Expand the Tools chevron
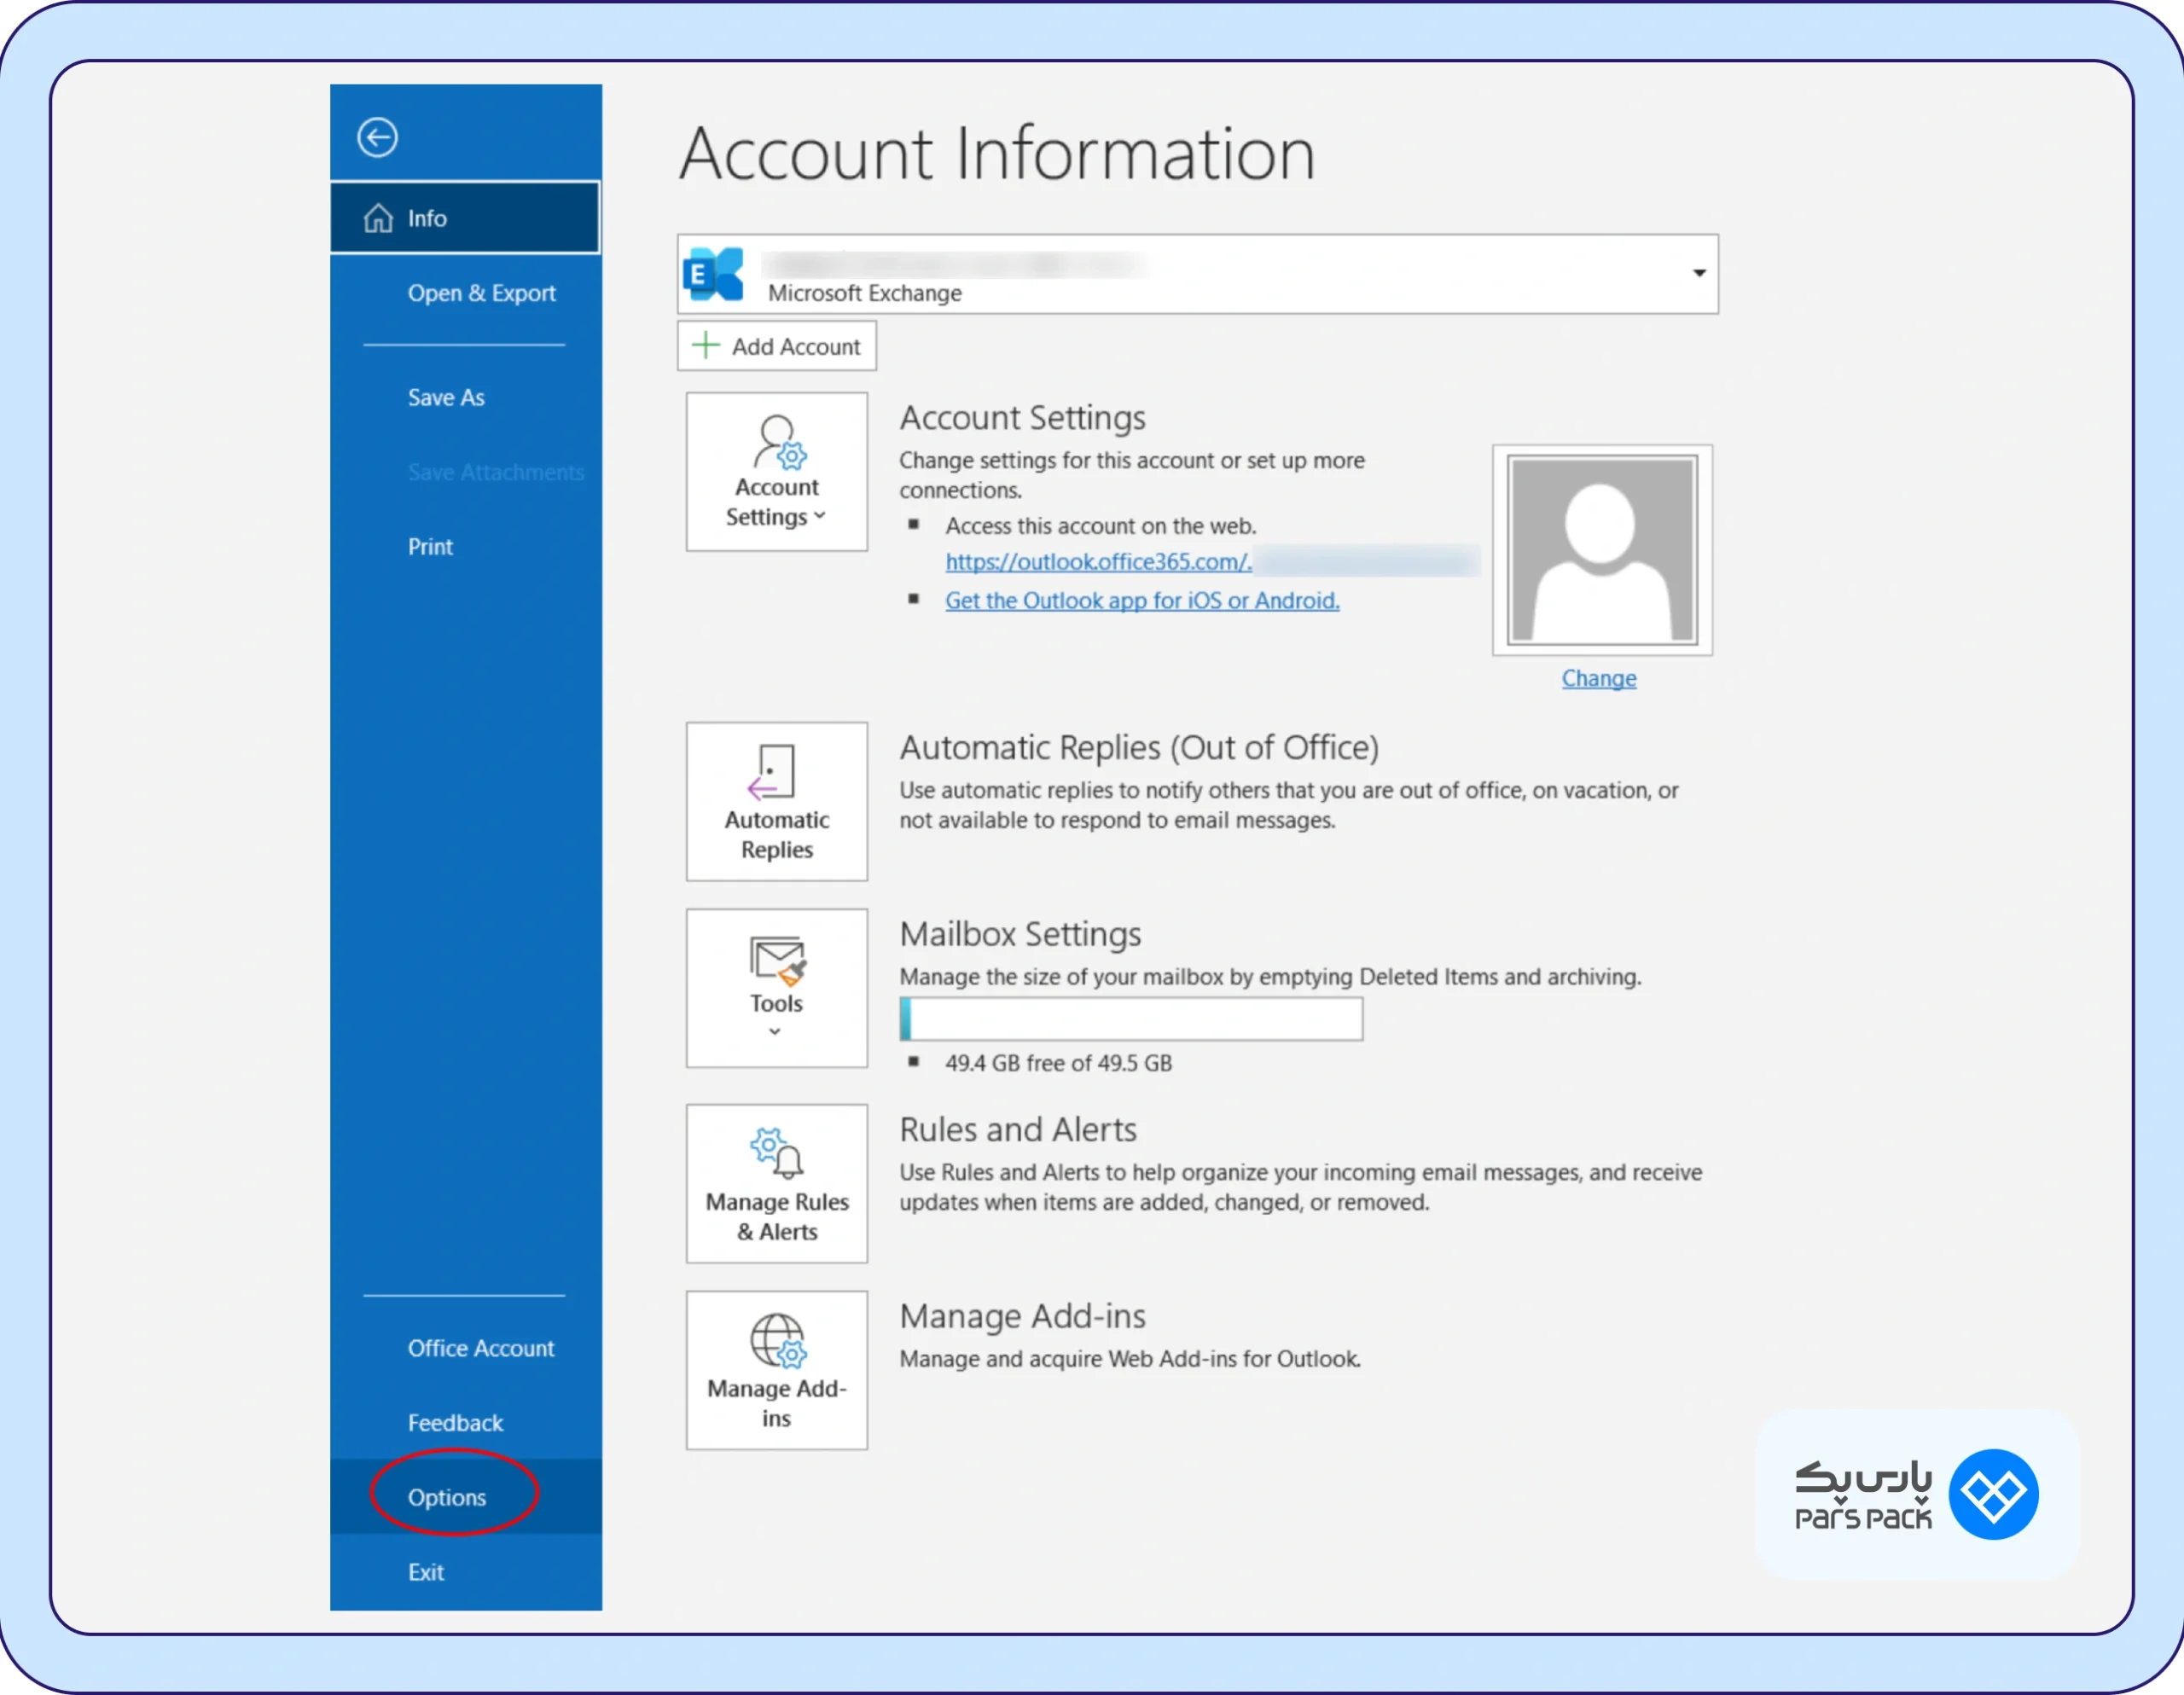 point(775,1031)
